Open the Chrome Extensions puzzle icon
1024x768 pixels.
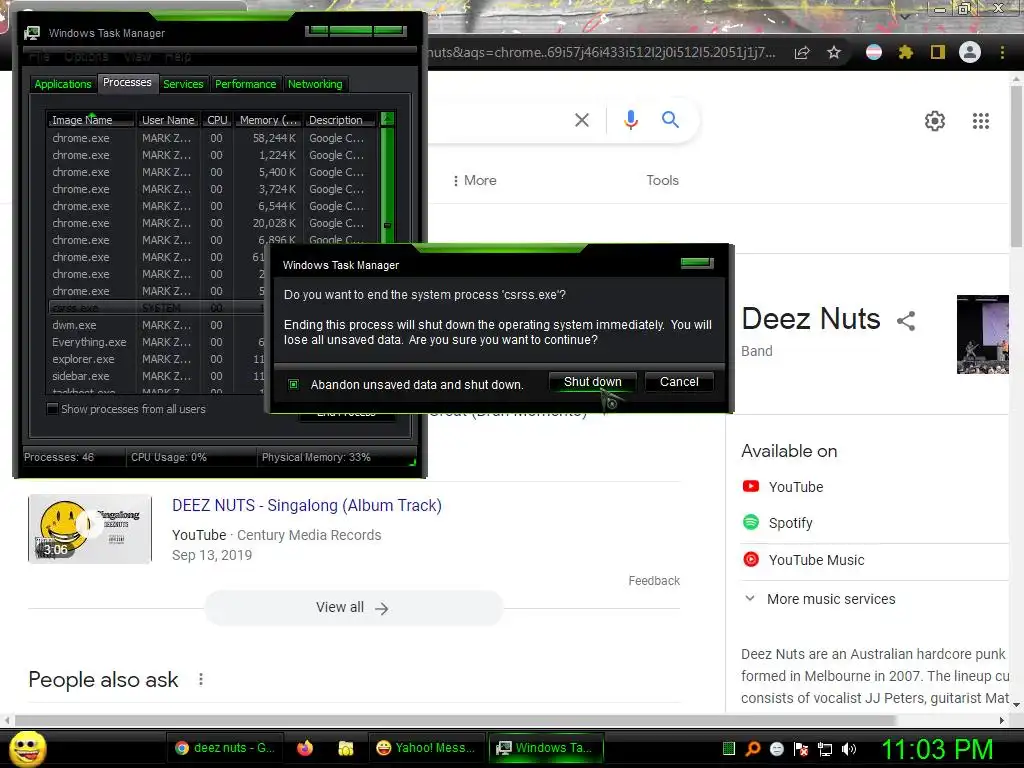pyautogui.click(x=905, y=52)
